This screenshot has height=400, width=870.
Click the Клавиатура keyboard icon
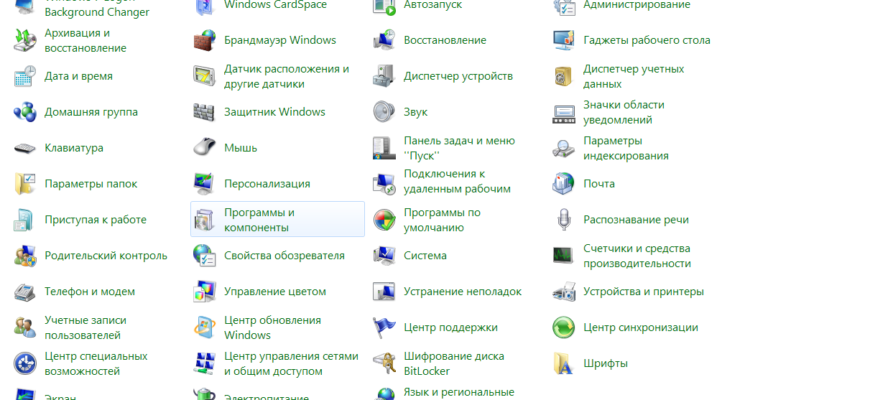[x=24, y=148]
